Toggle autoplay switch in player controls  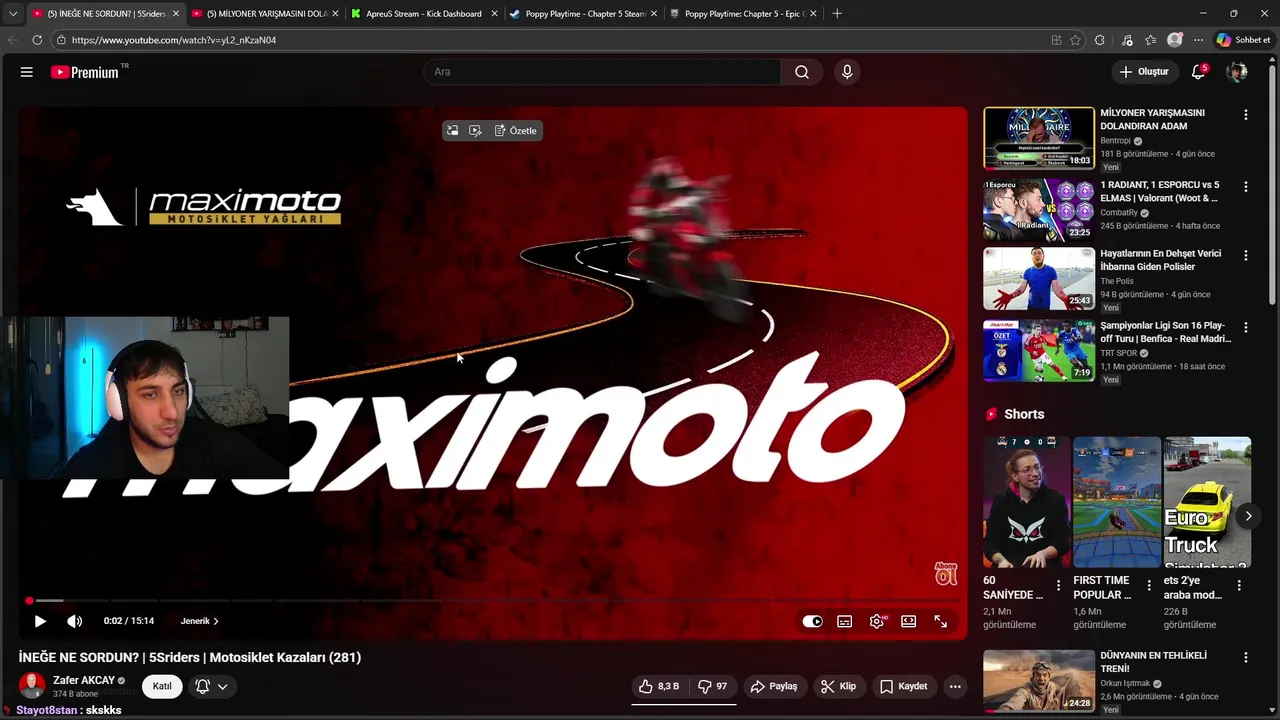812,621
